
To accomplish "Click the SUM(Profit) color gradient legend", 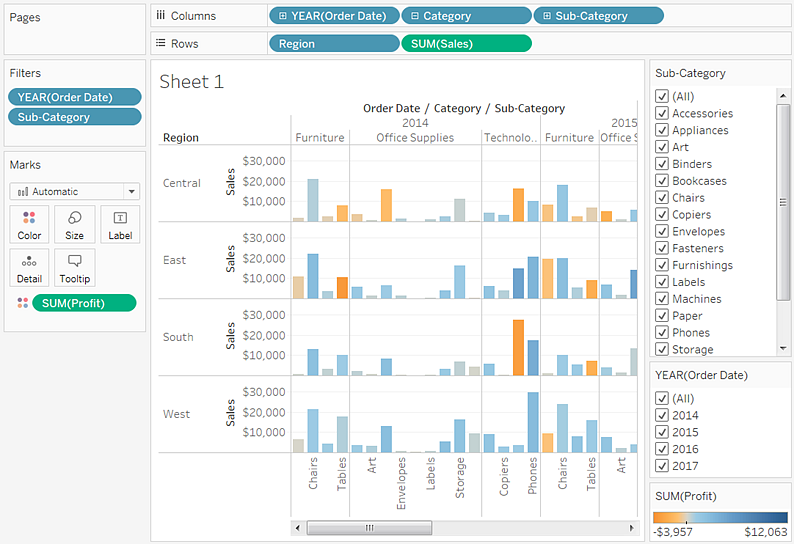I will tap(720, 517).
